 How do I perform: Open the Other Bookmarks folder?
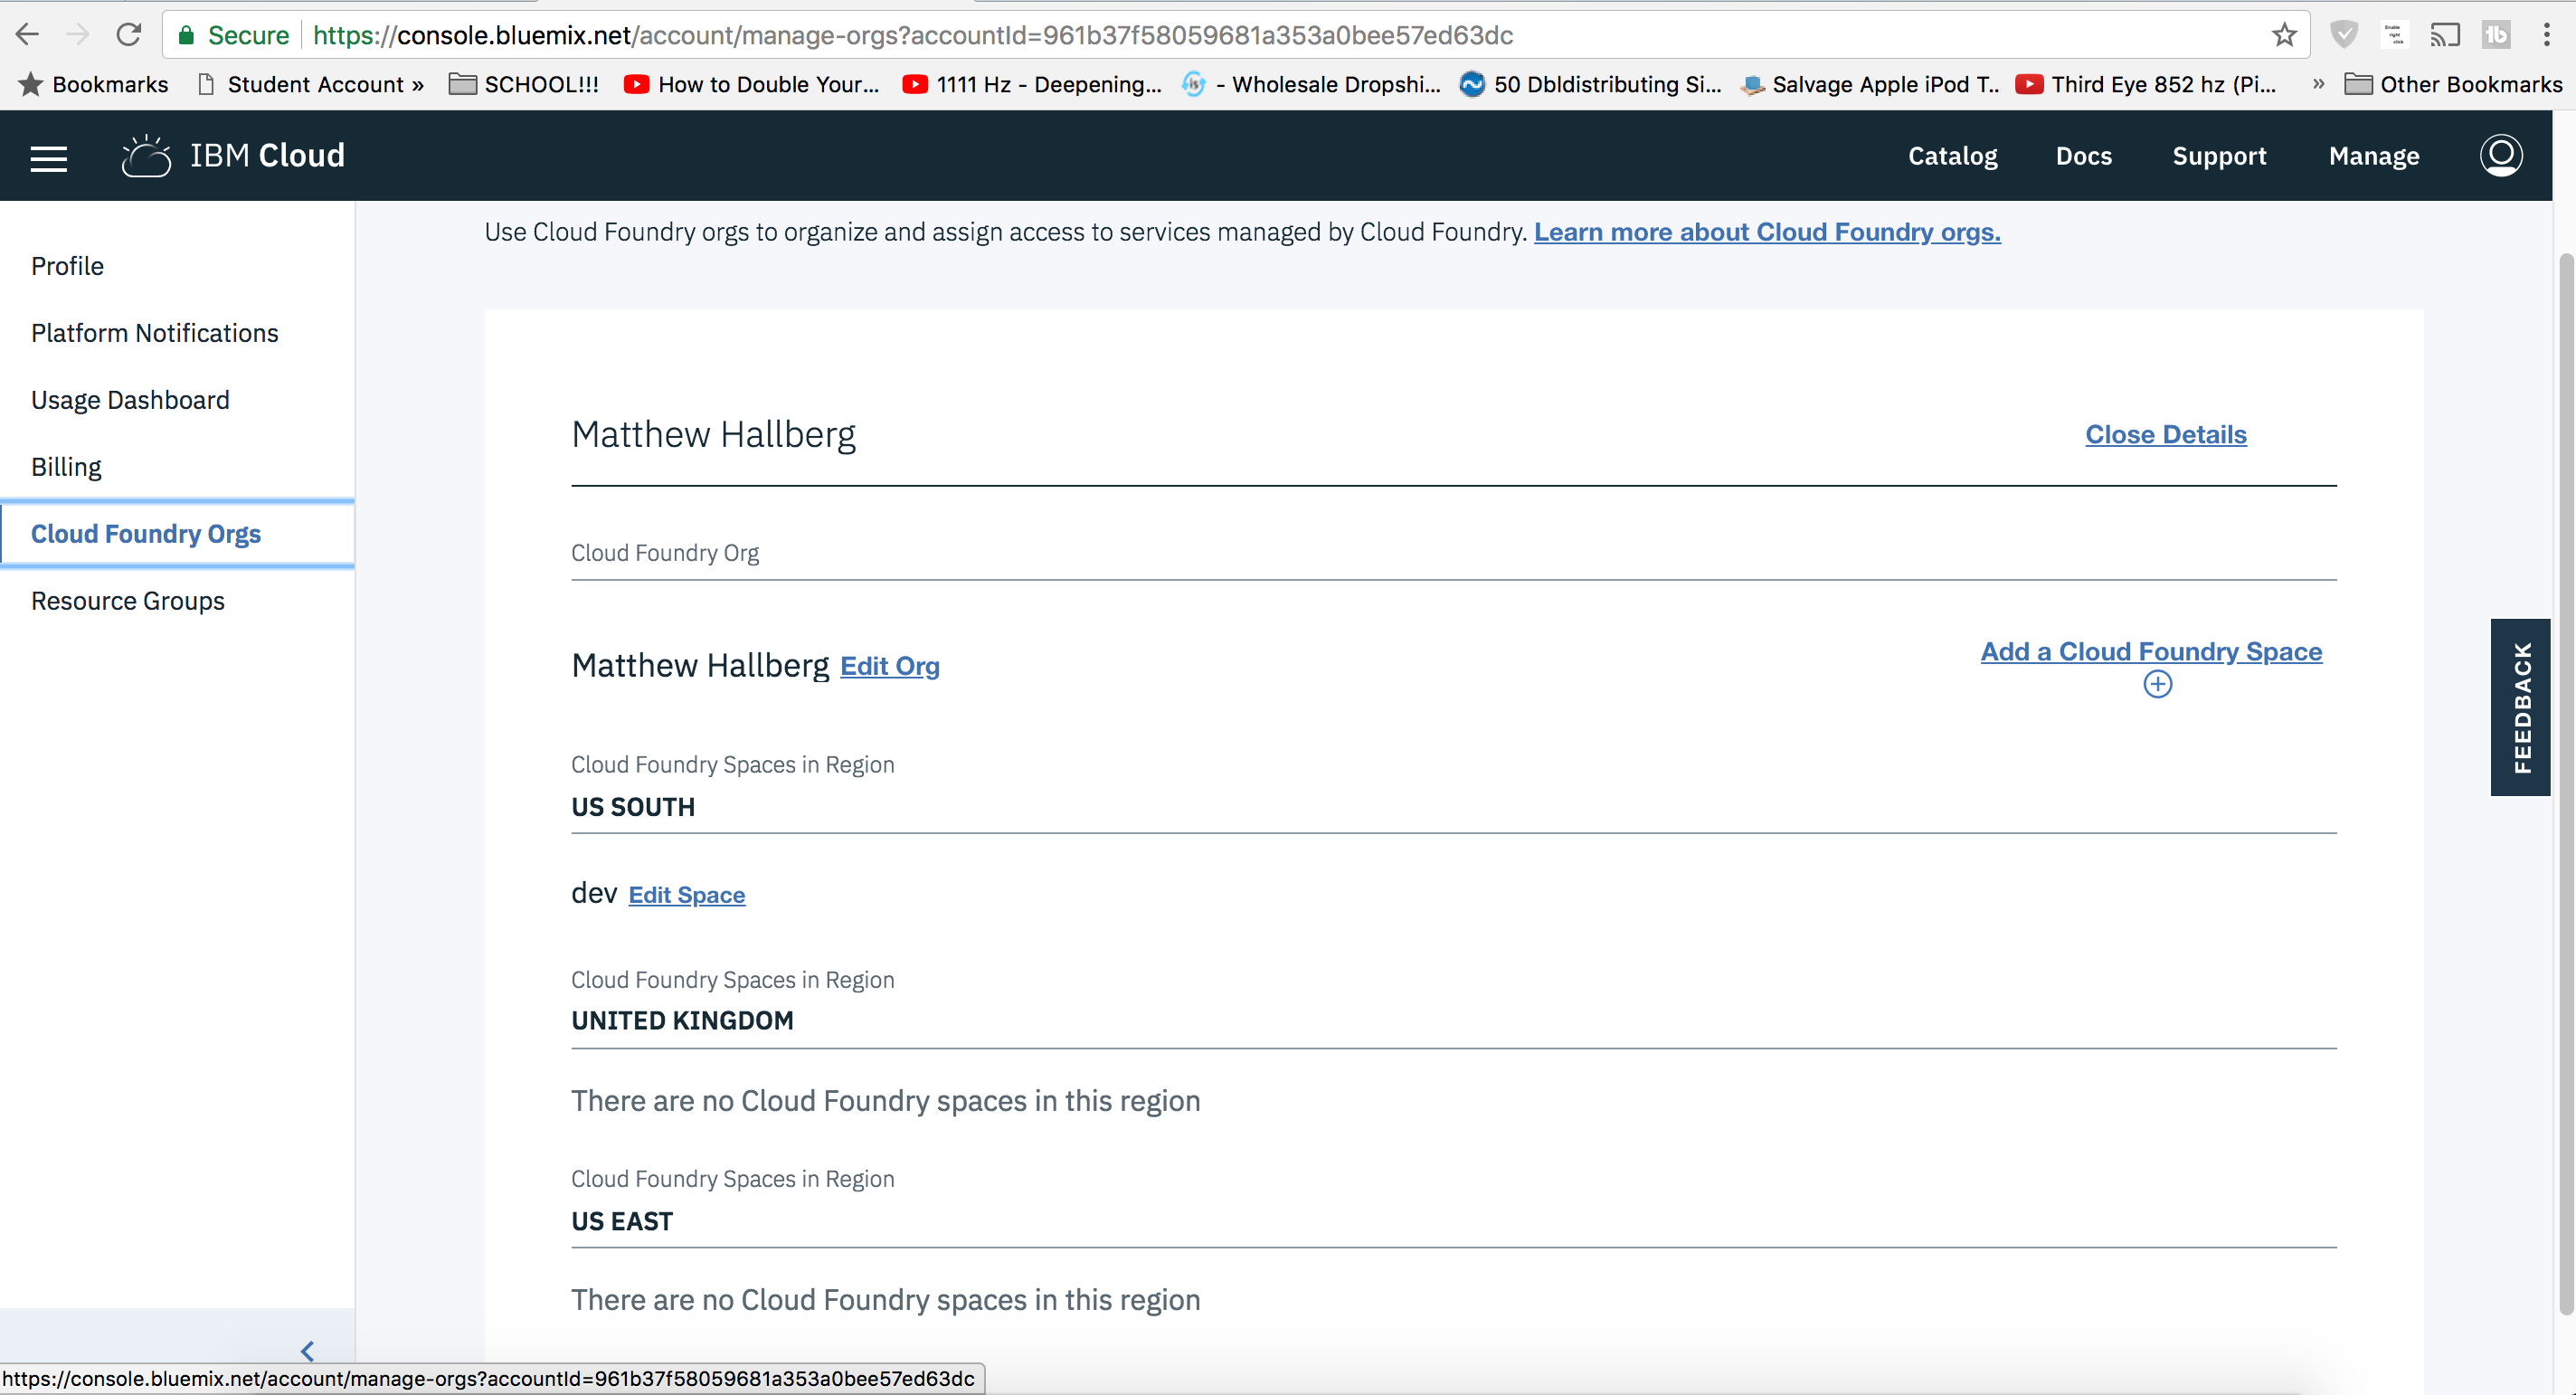(2453, 85)
